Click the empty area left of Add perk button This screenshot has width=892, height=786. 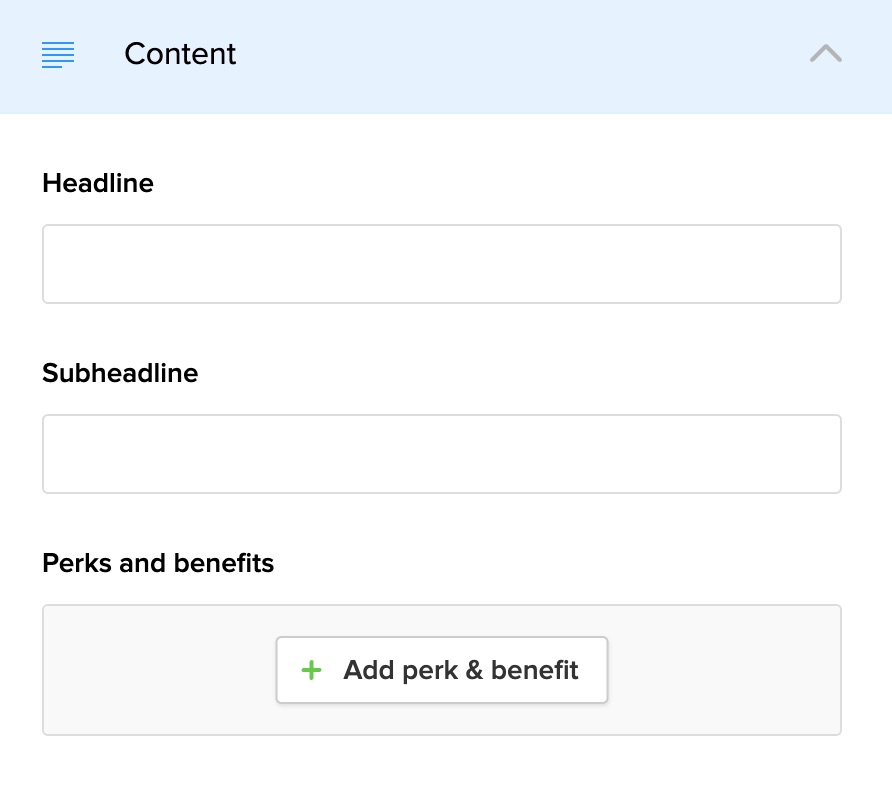160,670
